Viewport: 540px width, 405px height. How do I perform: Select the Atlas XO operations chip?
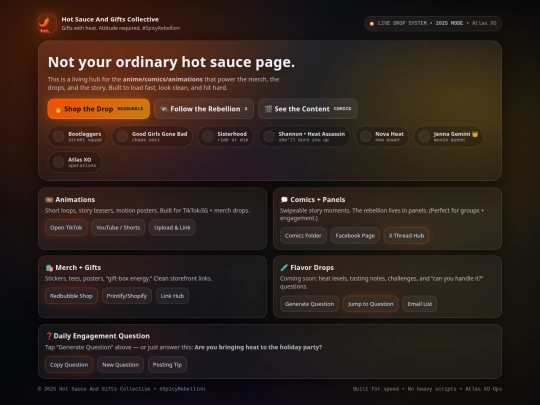74,162
